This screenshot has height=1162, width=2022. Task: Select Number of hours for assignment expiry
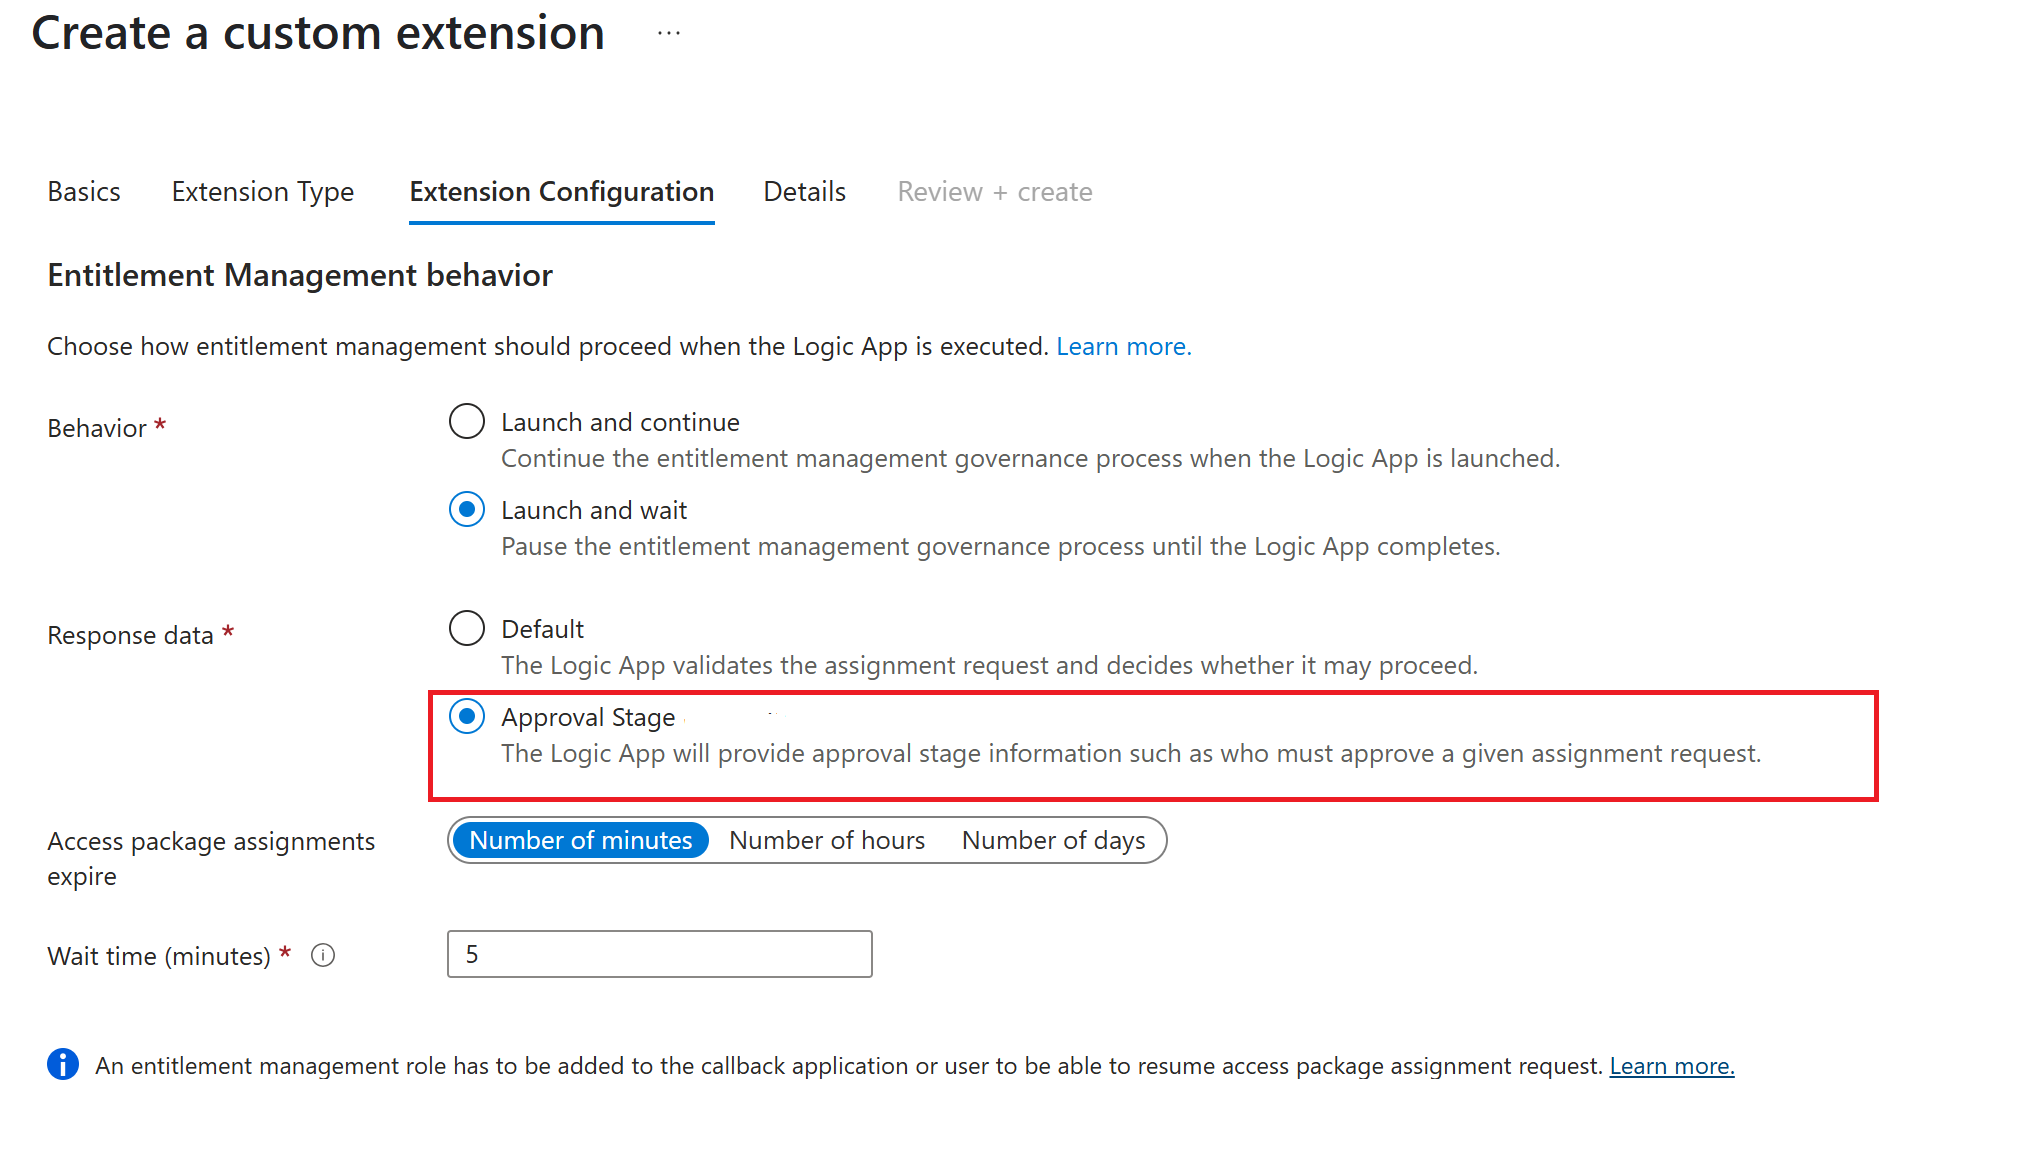(x=827, y=840)
